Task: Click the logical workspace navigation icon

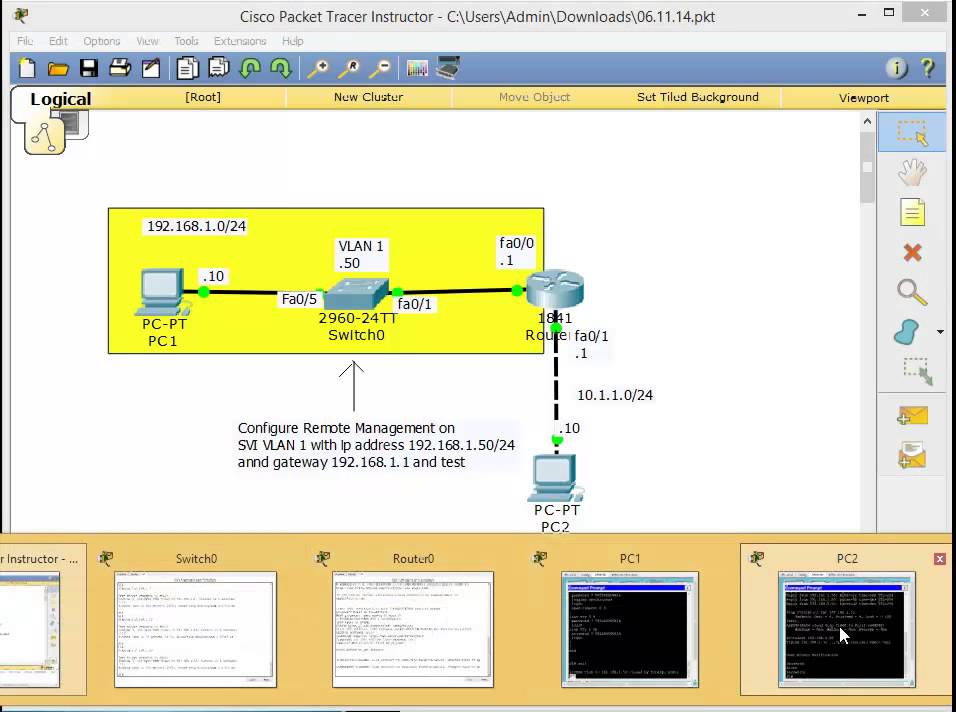Action: [x=45, y=136]
